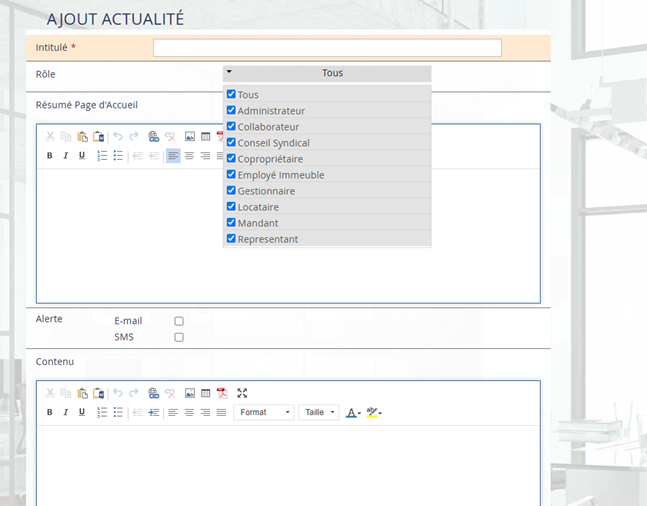Open the background highlight color picker
This screenshot has width=647, height=506.
374,412
